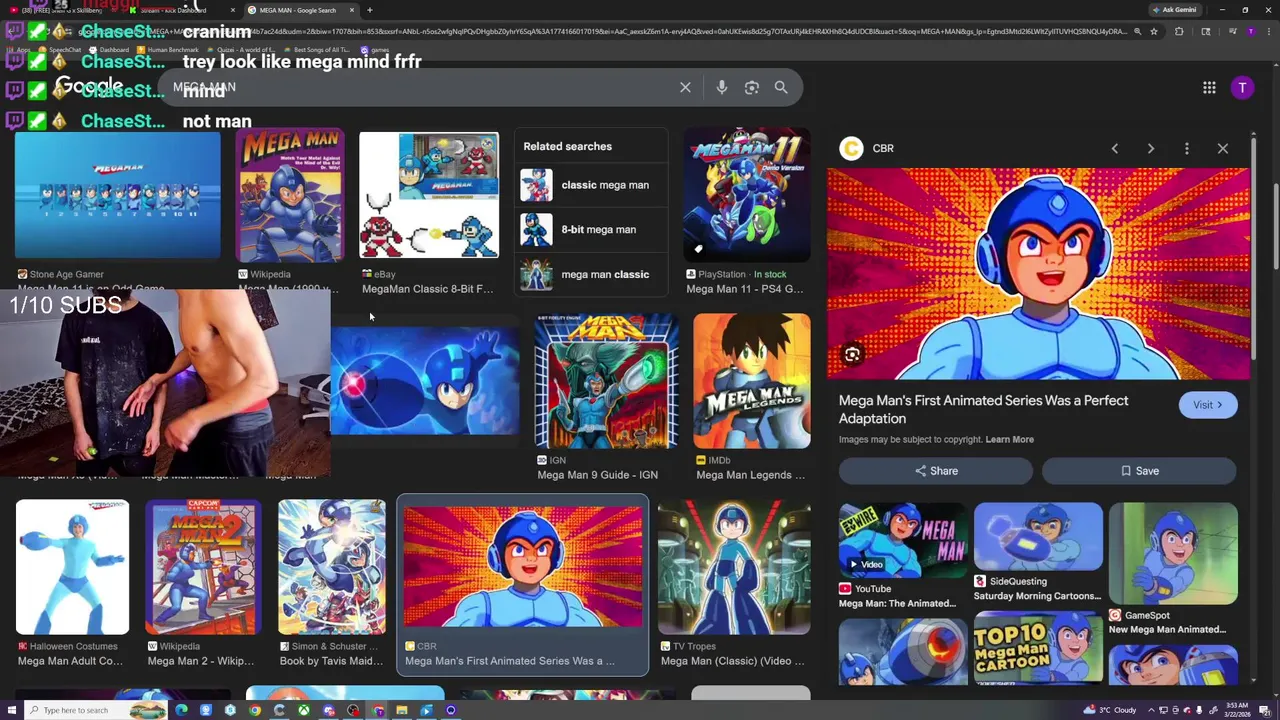Select '8-bit mega man' related search

point(591,230)
